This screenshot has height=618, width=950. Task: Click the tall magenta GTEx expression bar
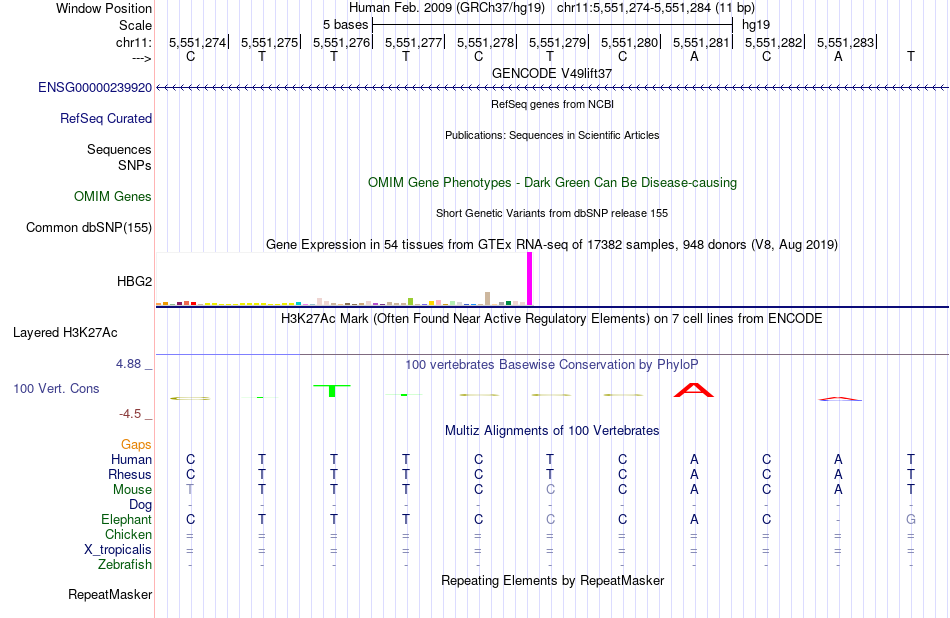[x=530, y=279]
